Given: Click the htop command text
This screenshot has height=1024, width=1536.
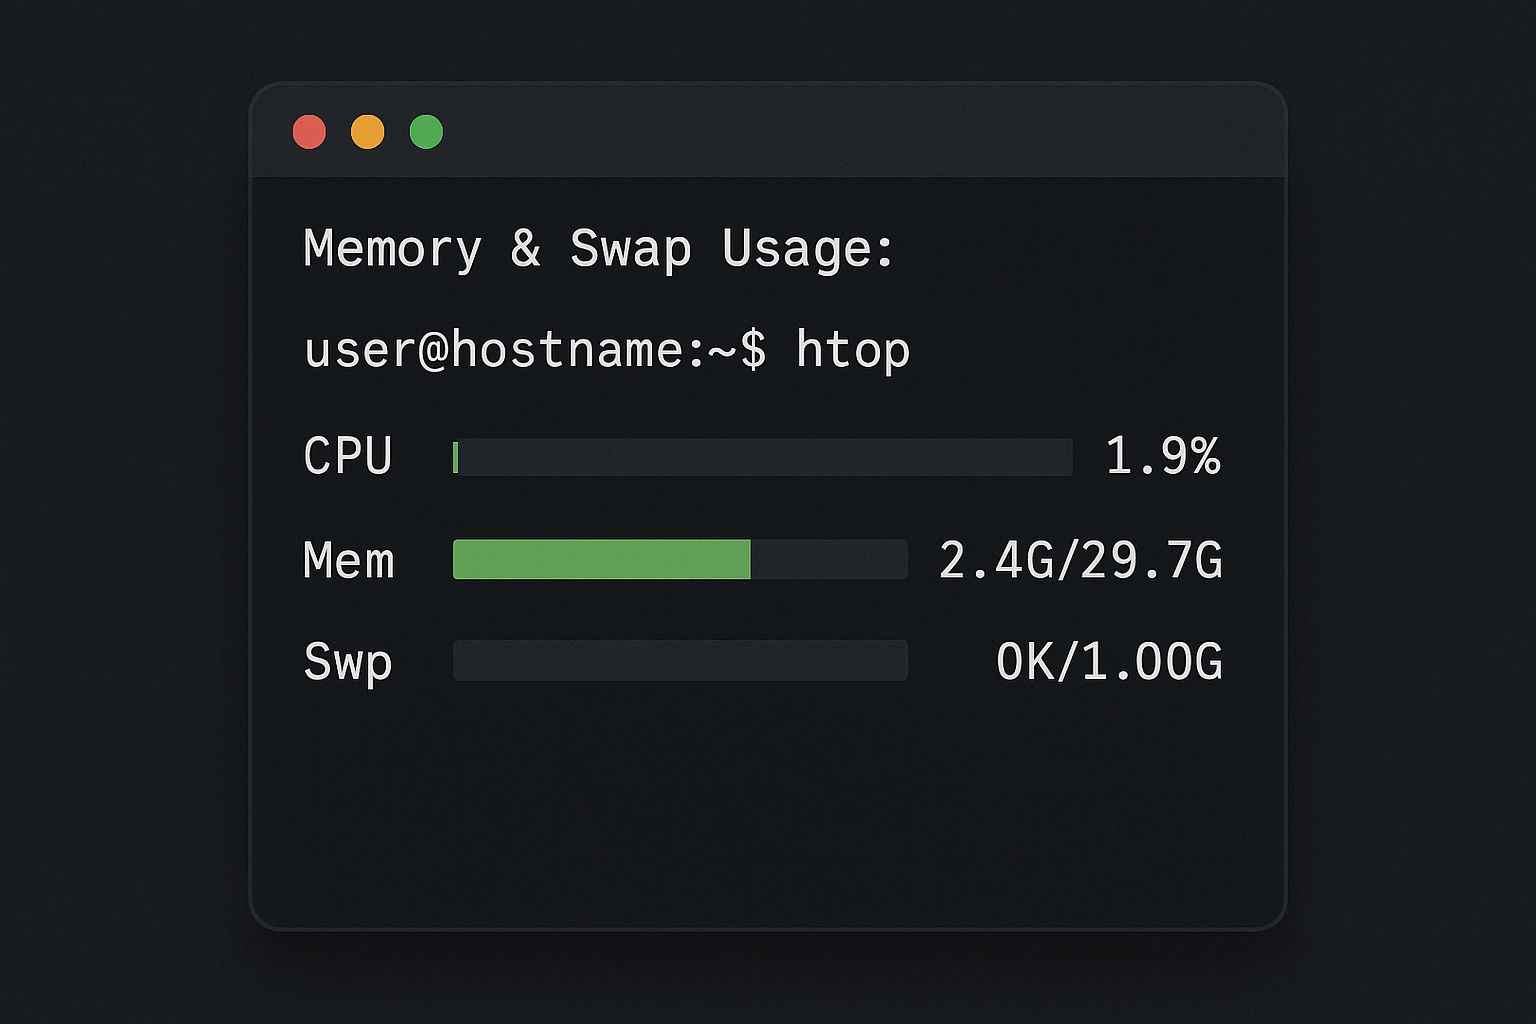Looking at the screenshot, I should [853, 351].
